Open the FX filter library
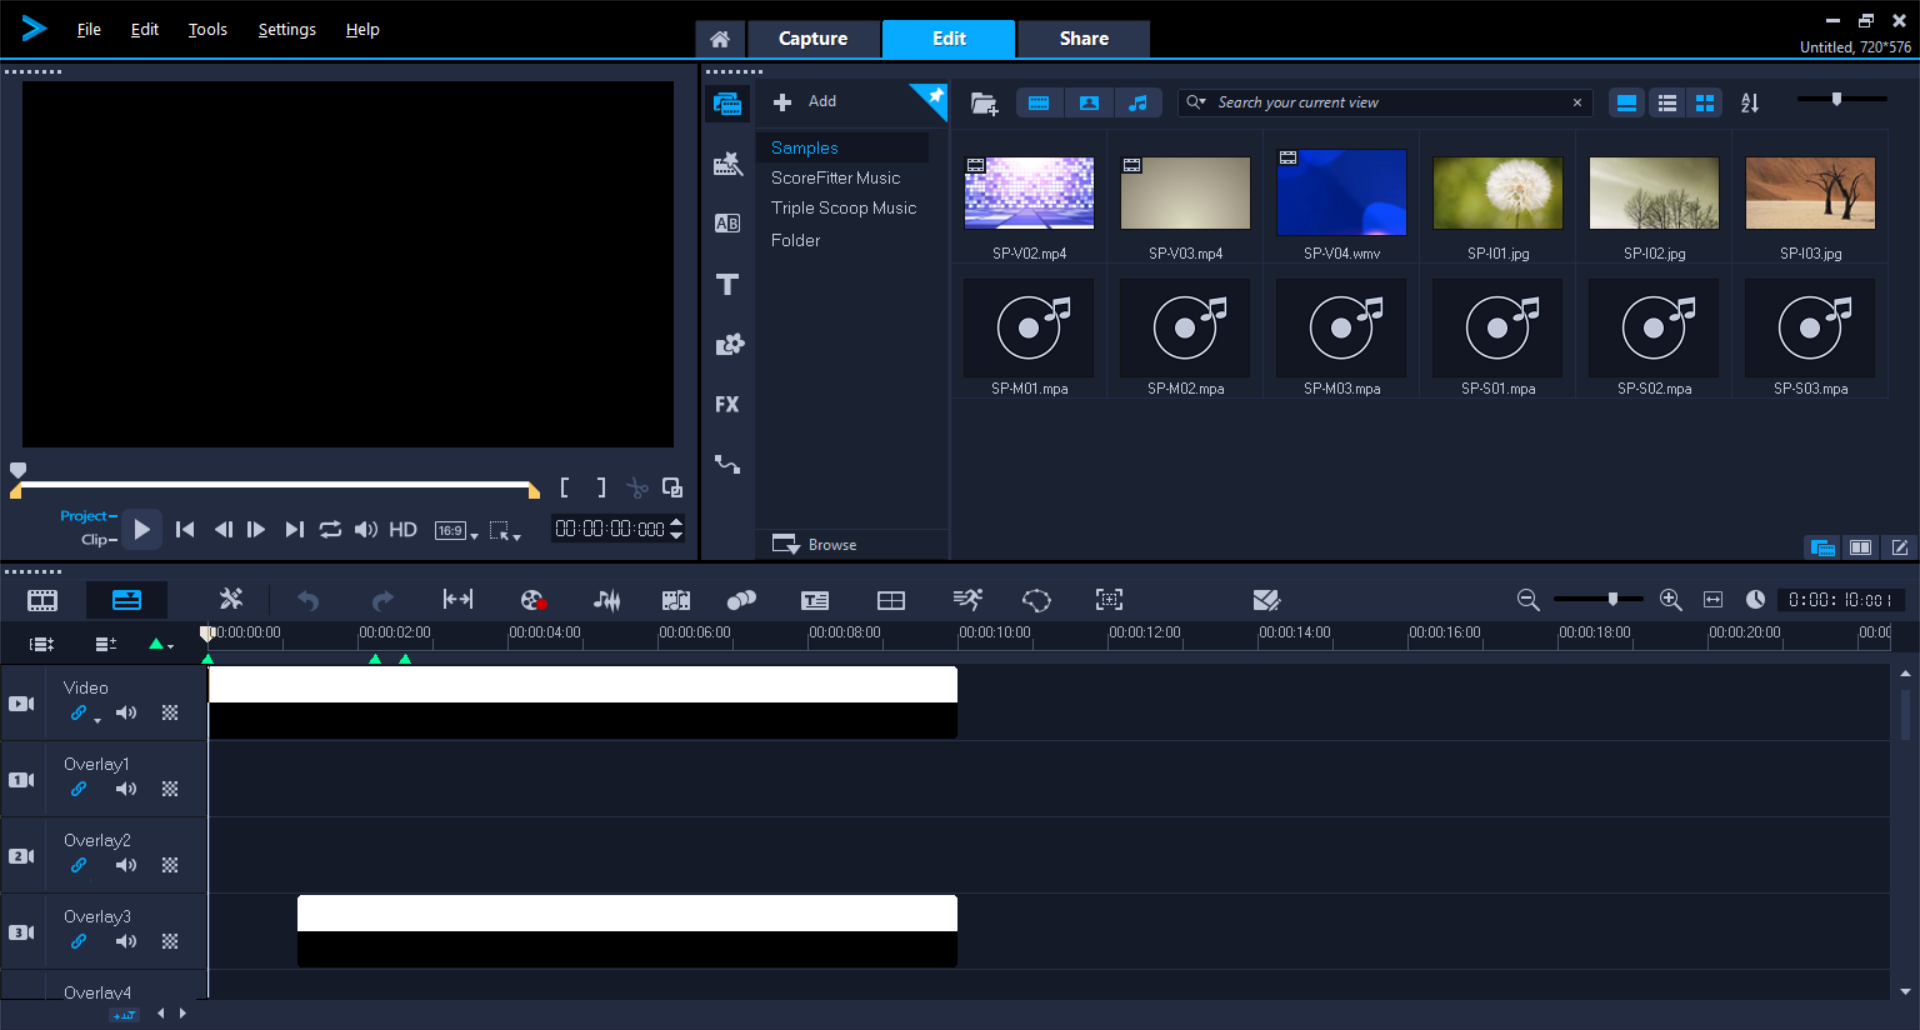 pos(727,405)
